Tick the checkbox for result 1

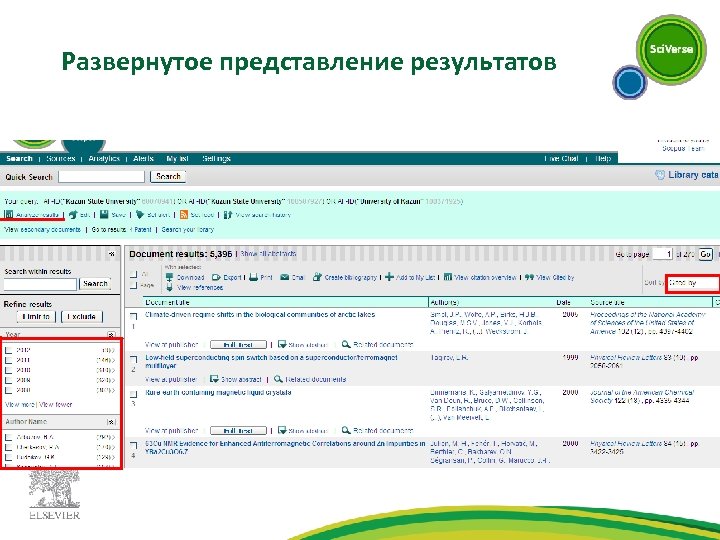coord(134,316)
